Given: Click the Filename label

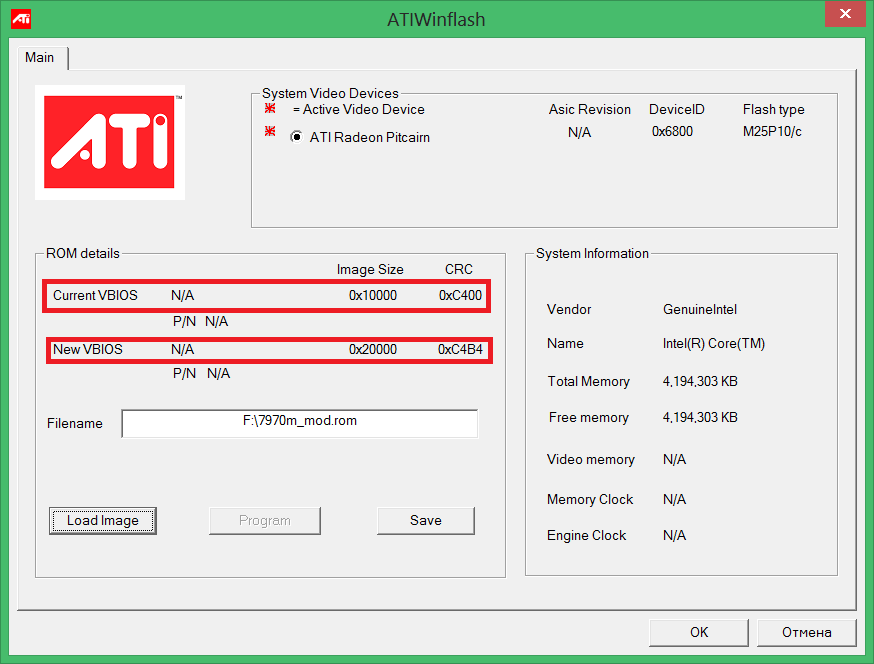Looking at the screenshot, I should [75, 424].
